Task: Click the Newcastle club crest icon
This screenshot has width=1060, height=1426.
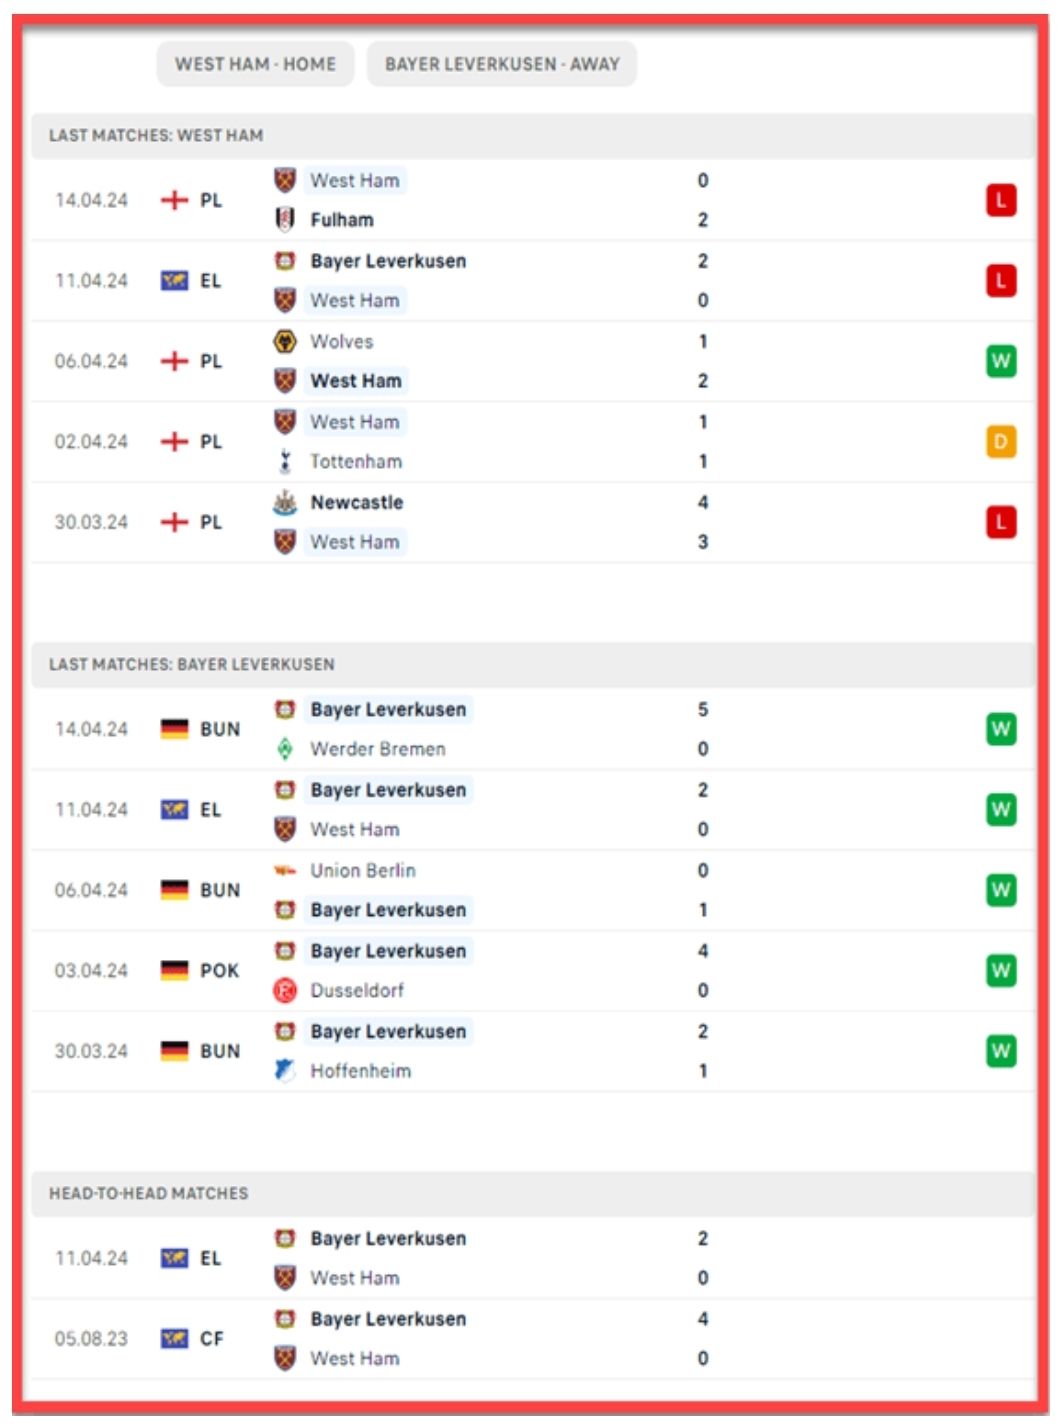Action: click(285, 503)
